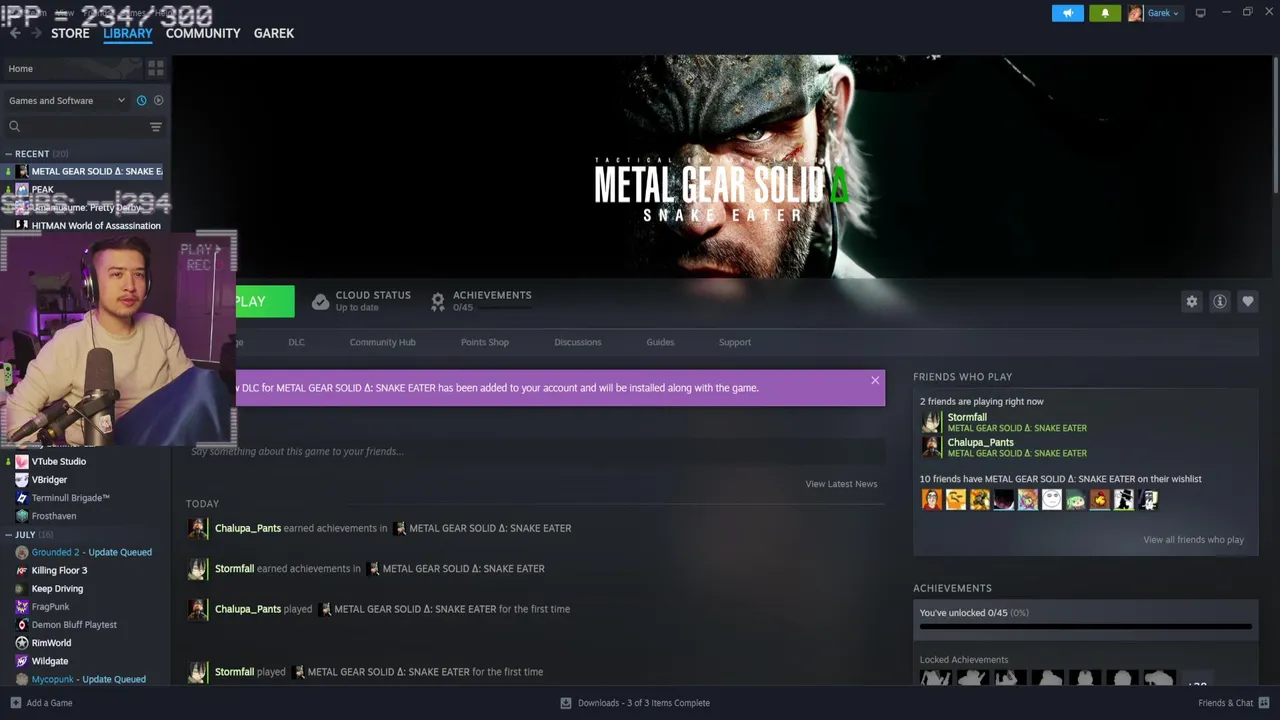Select PEAK in the recent list

click(43, 189)
